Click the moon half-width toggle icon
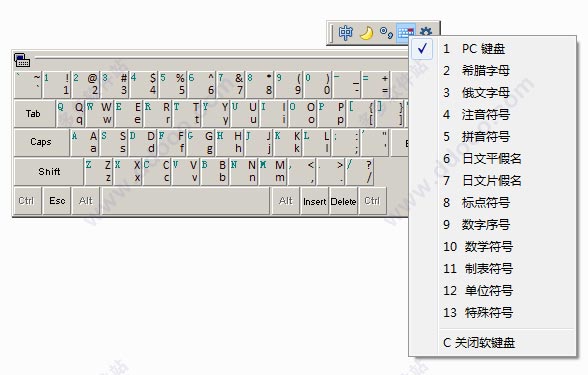The width and height of the screenshot is (588, 375). point(366,33)
